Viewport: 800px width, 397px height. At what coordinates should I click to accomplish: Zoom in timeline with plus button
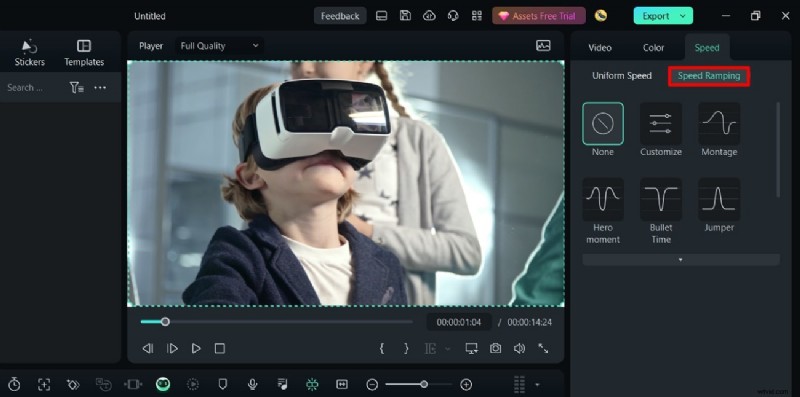pyautogui.click(x=466, y=384)
